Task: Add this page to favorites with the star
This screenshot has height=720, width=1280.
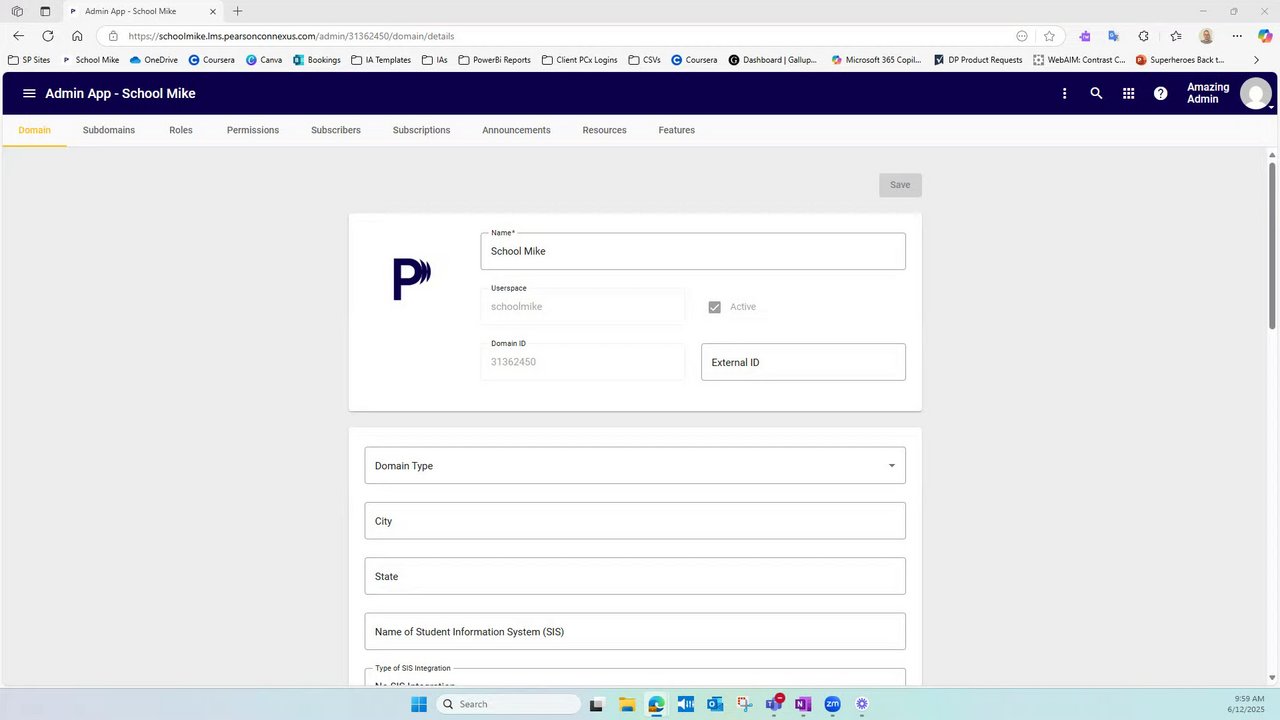Action: [x=1049, y=35]
